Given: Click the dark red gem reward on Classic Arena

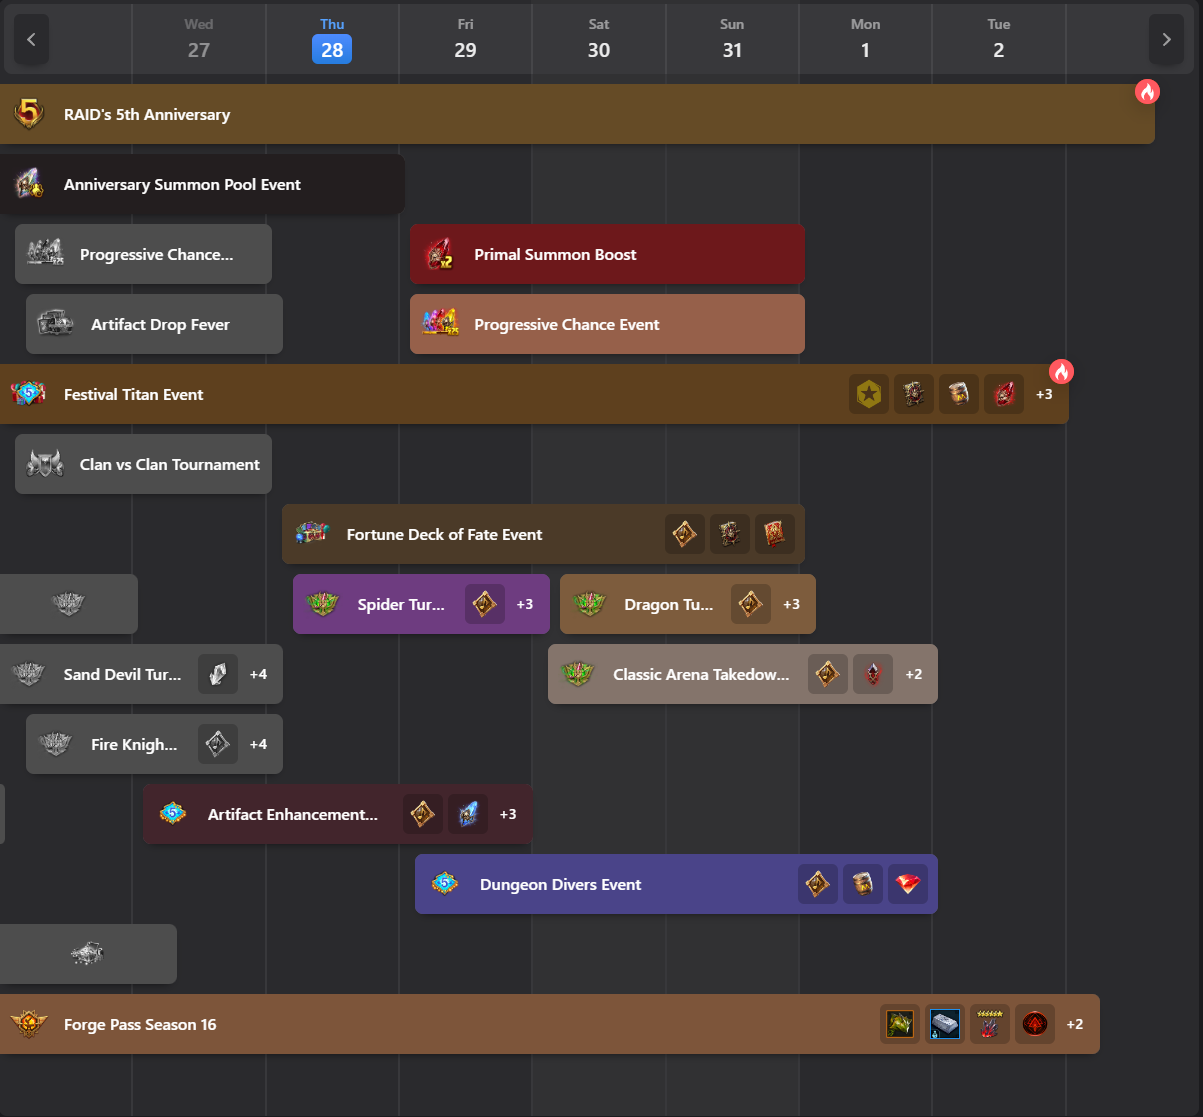Looking at the screenshot, I should 873,674.
